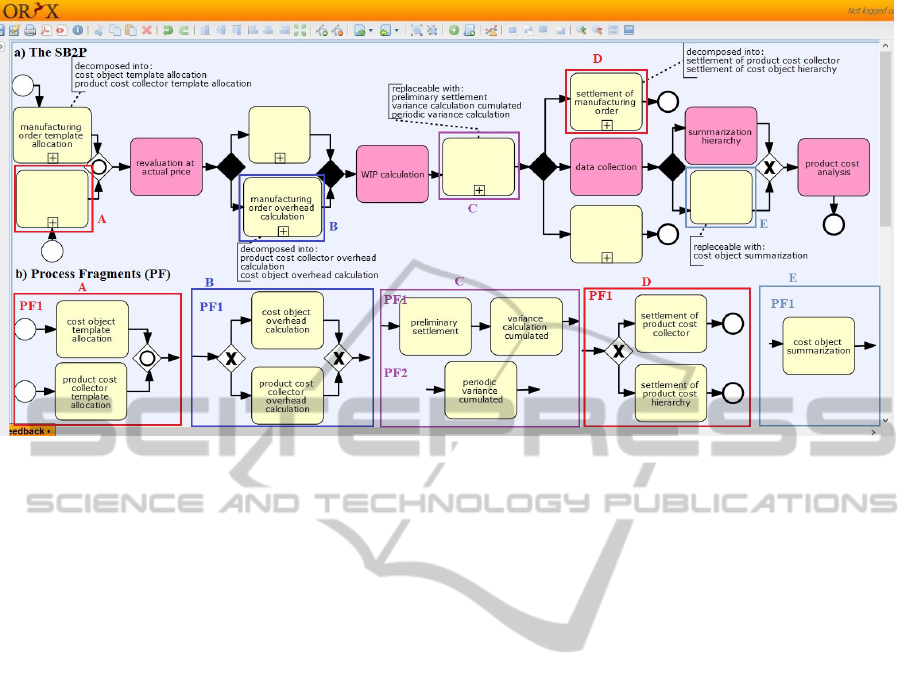Screen dimensions: 914x687
Task: Click the Redo arrow icon
Action: click(184, 31)
